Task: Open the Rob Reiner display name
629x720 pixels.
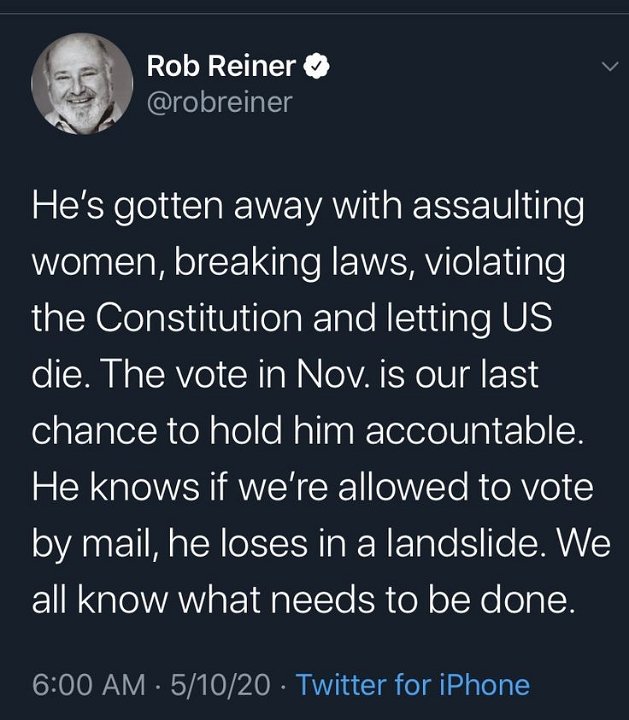Action: click(221, 66)
